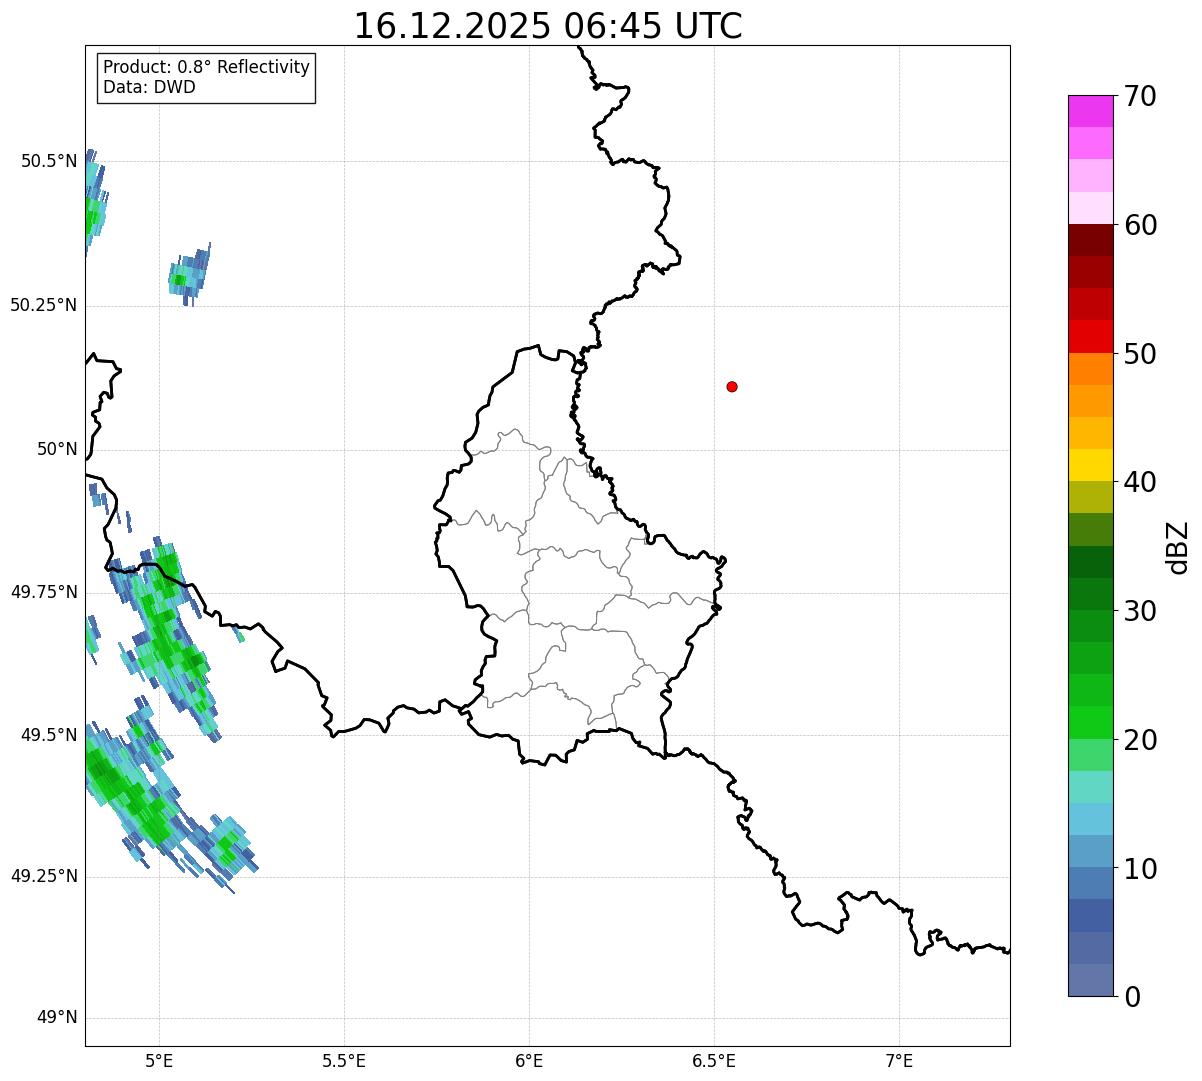Click the 6°E longitude label
Viewport: 1202px width, 1081px height.
click(x=529, y=1061)
